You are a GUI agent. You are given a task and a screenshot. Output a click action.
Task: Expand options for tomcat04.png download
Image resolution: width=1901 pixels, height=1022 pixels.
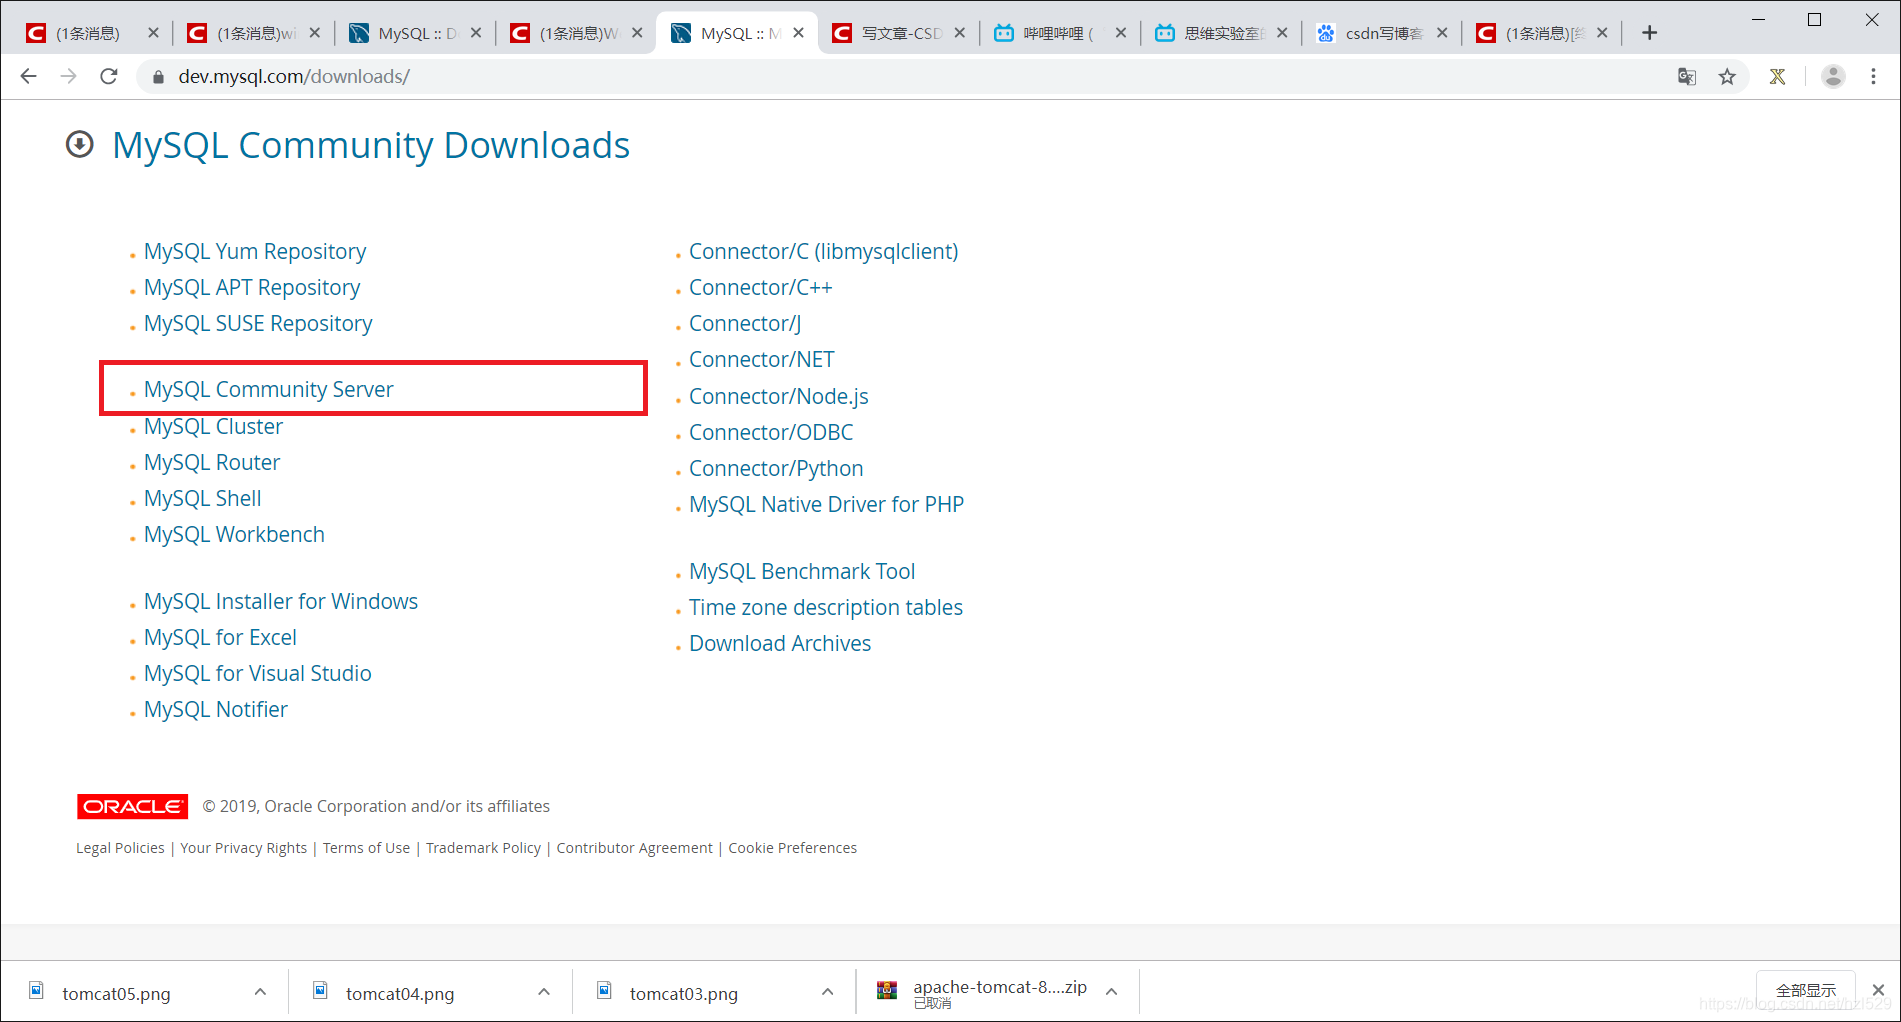click(x=544, y=992)
